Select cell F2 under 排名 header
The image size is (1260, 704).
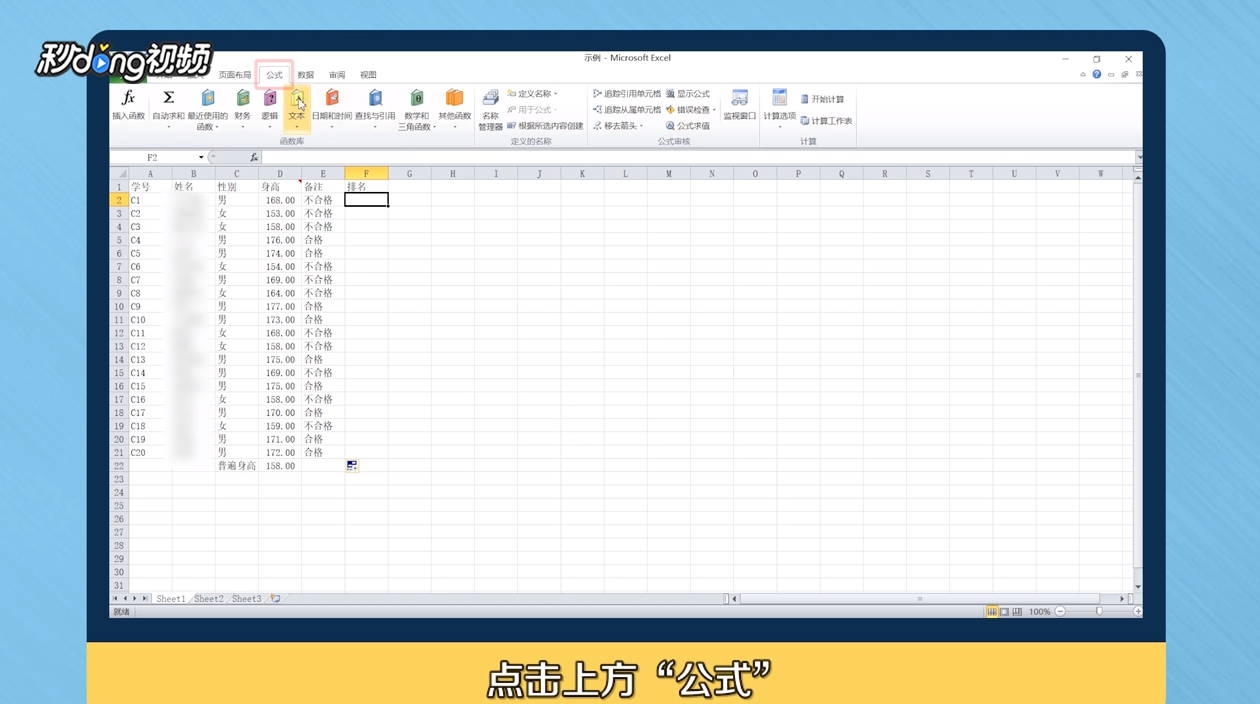[x=366, y=200]
